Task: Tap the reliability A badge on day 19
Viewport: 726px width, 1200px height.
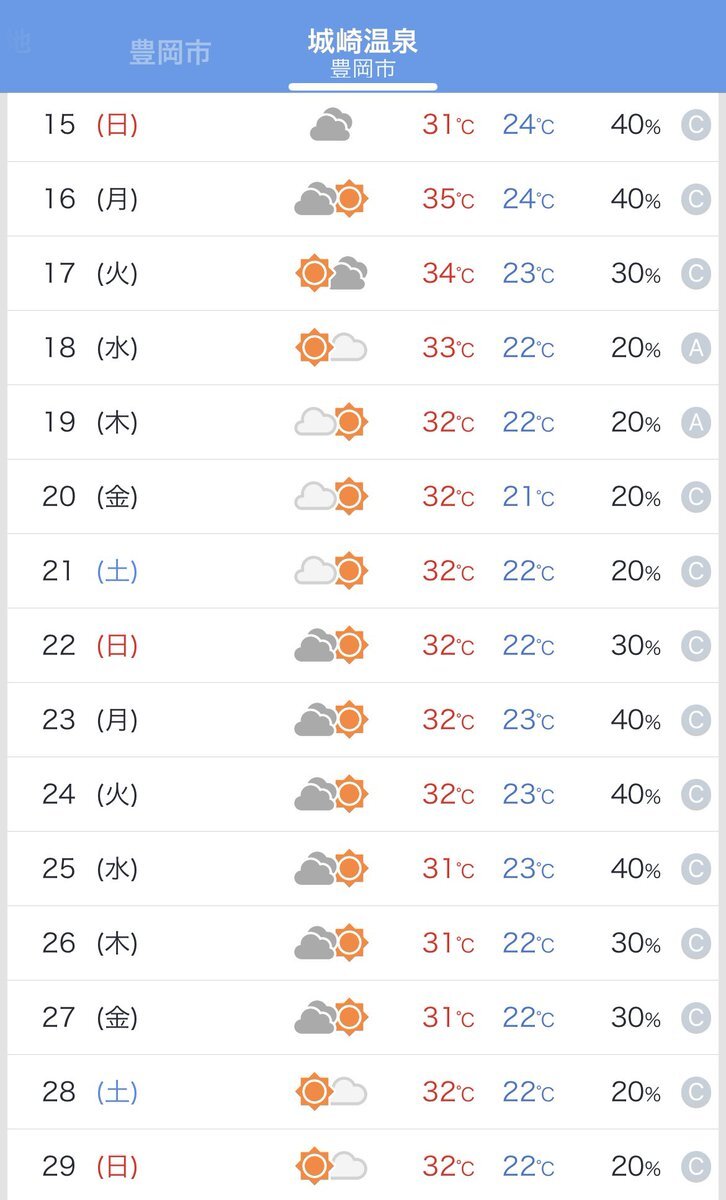Action: point(695,423)
